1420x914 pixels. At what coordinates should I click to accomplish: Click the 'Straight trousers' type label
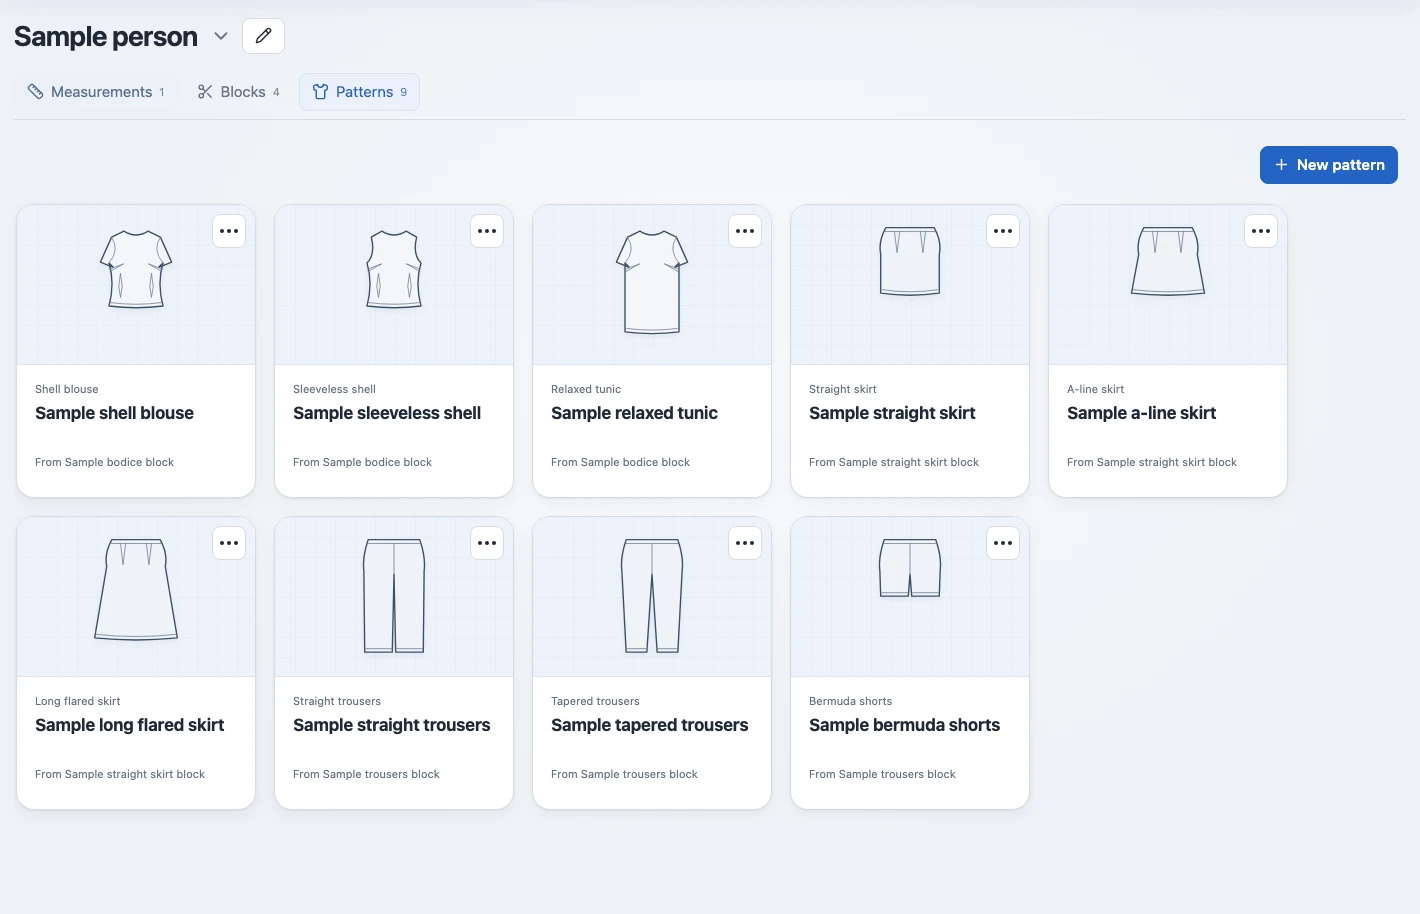pyautogui.click(x=337, y=701)
